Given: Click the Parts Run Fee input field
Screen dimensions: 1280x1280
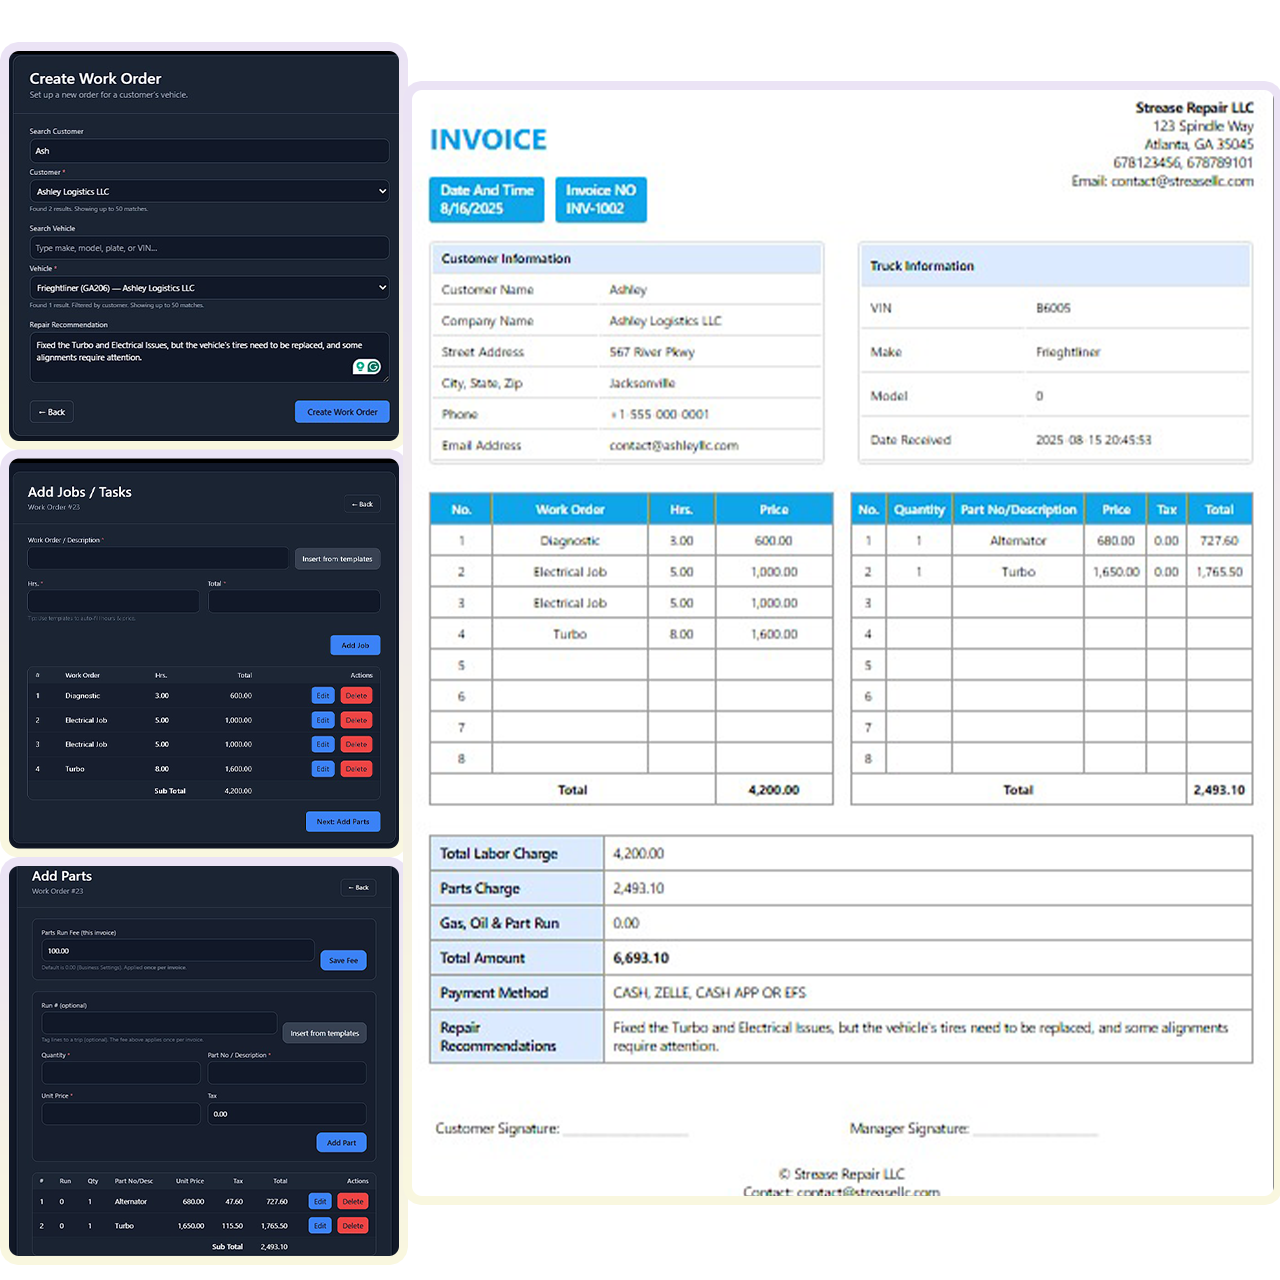Looking at the screenshot, I should (177, 951).
